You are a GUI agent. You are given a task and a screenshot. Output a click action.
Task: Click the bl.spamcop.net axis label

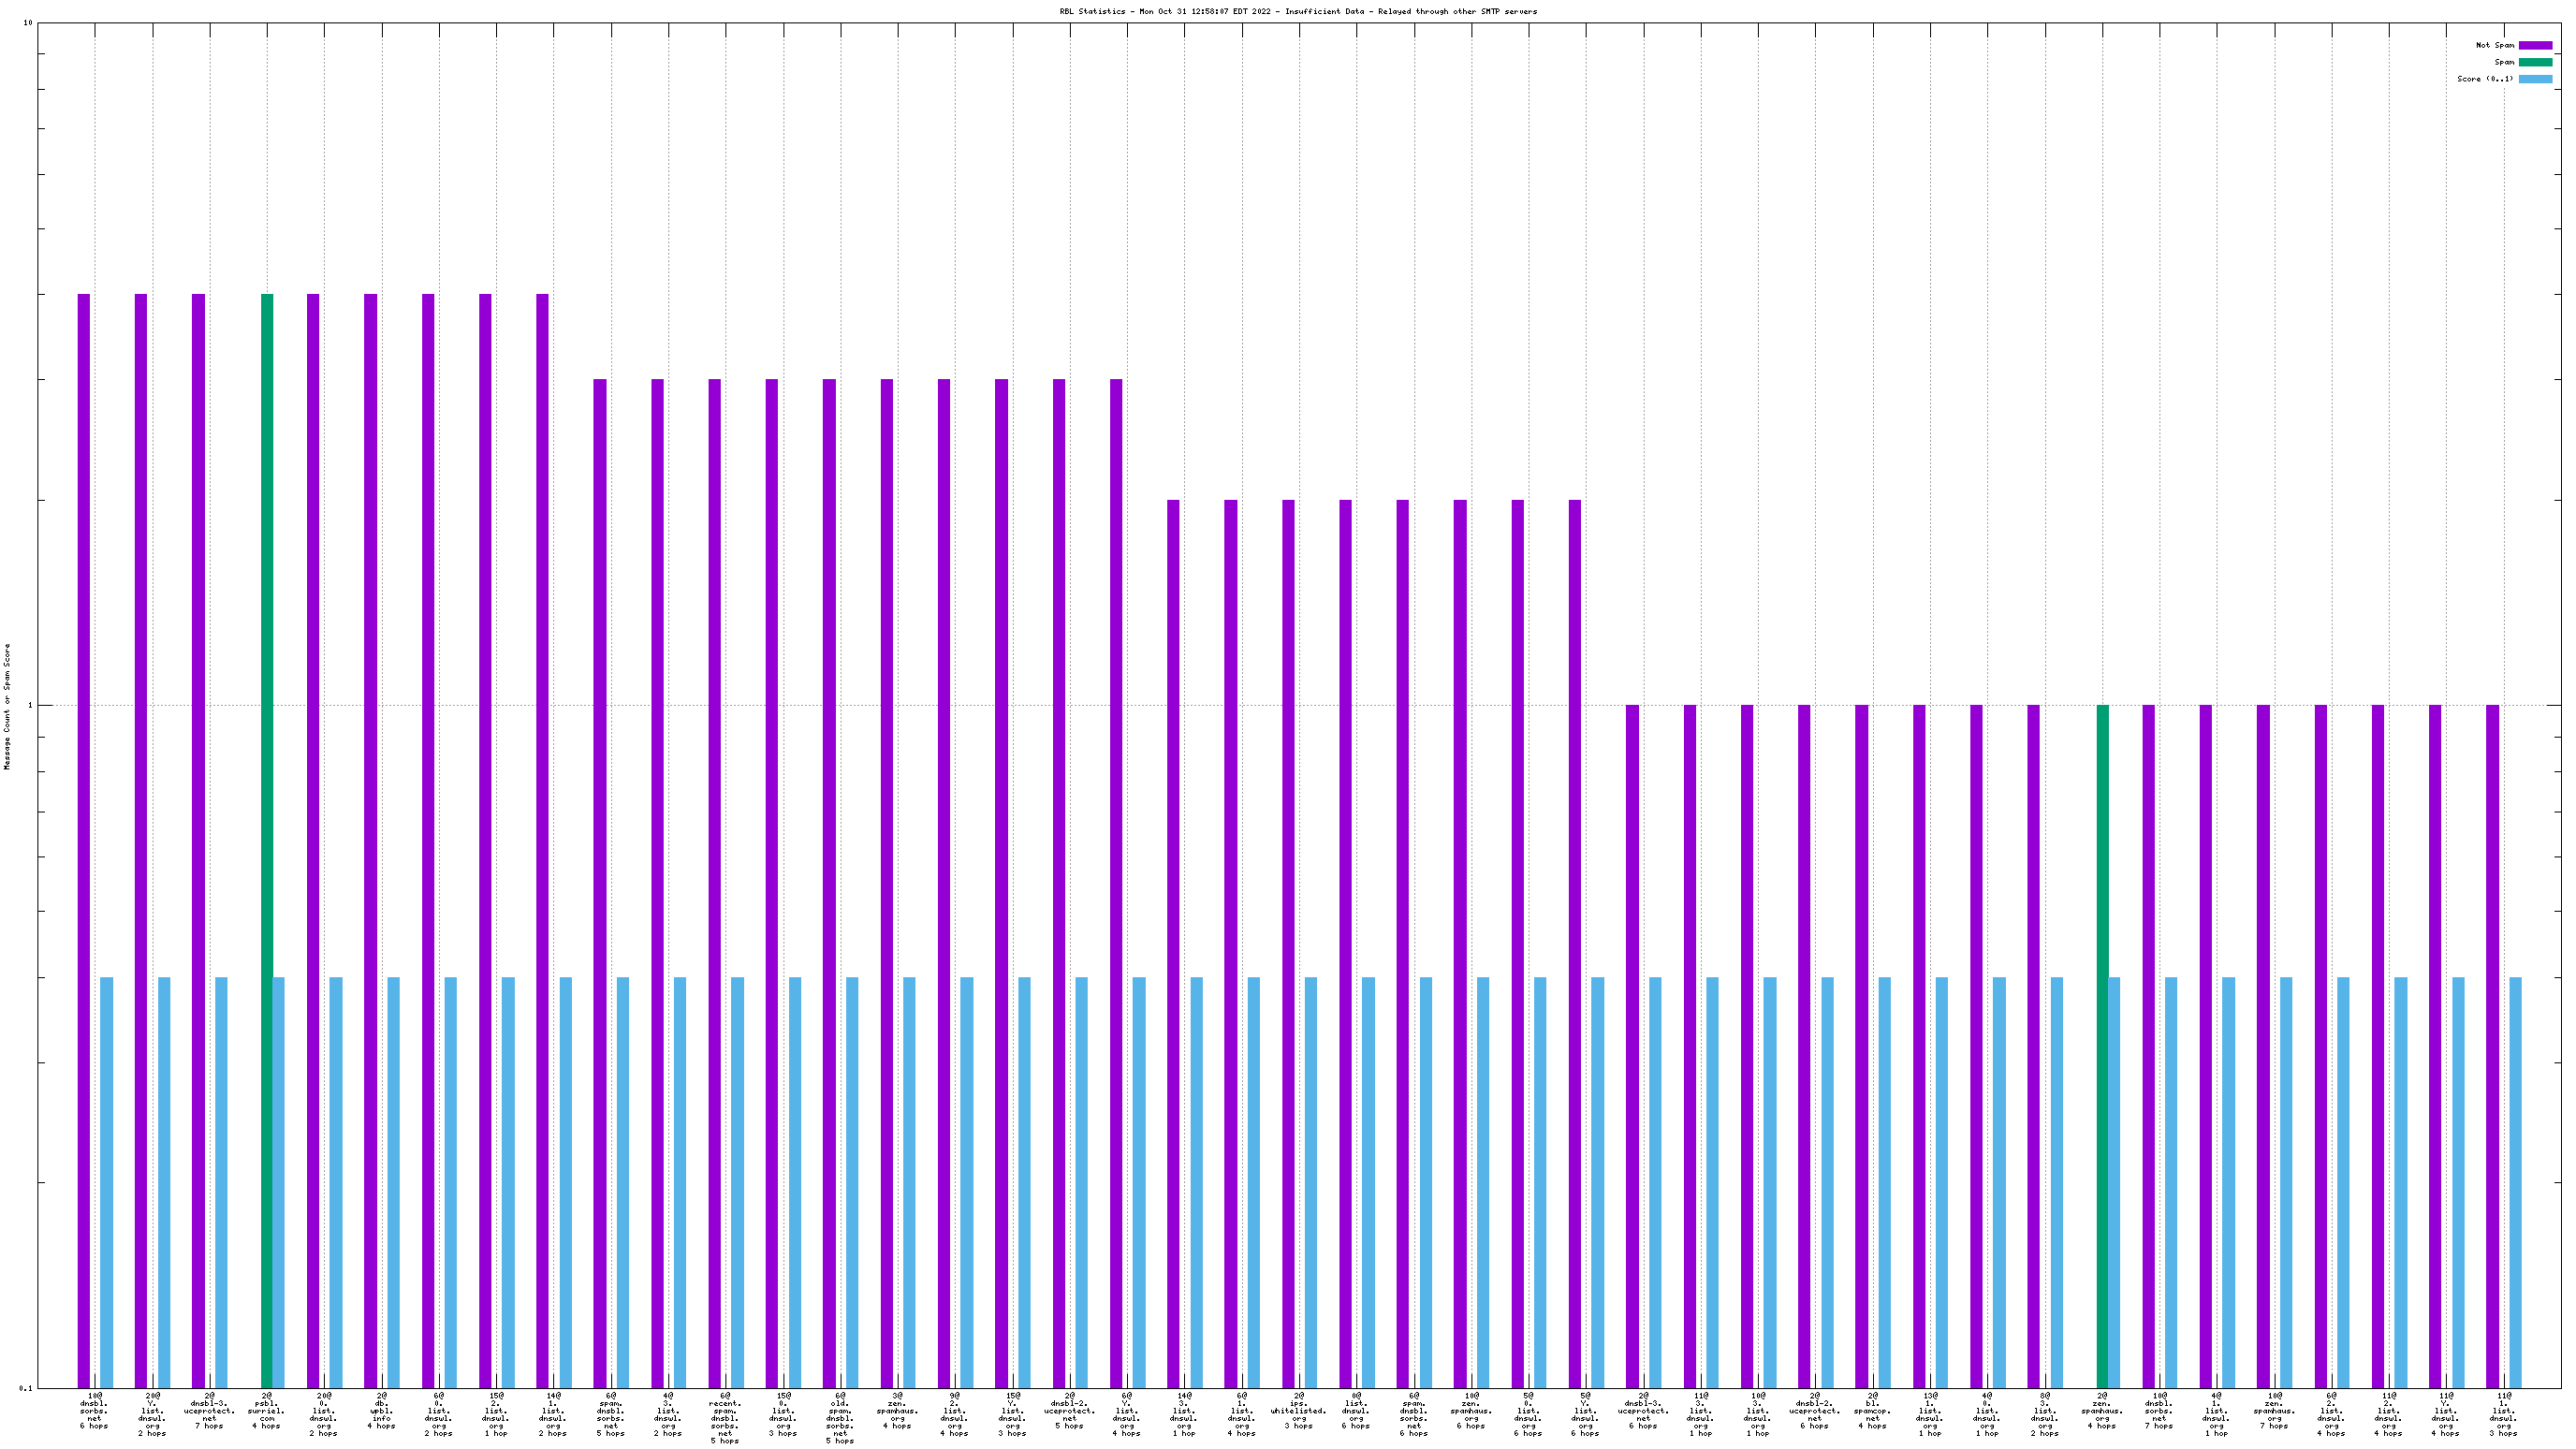coord(1872,1410)
